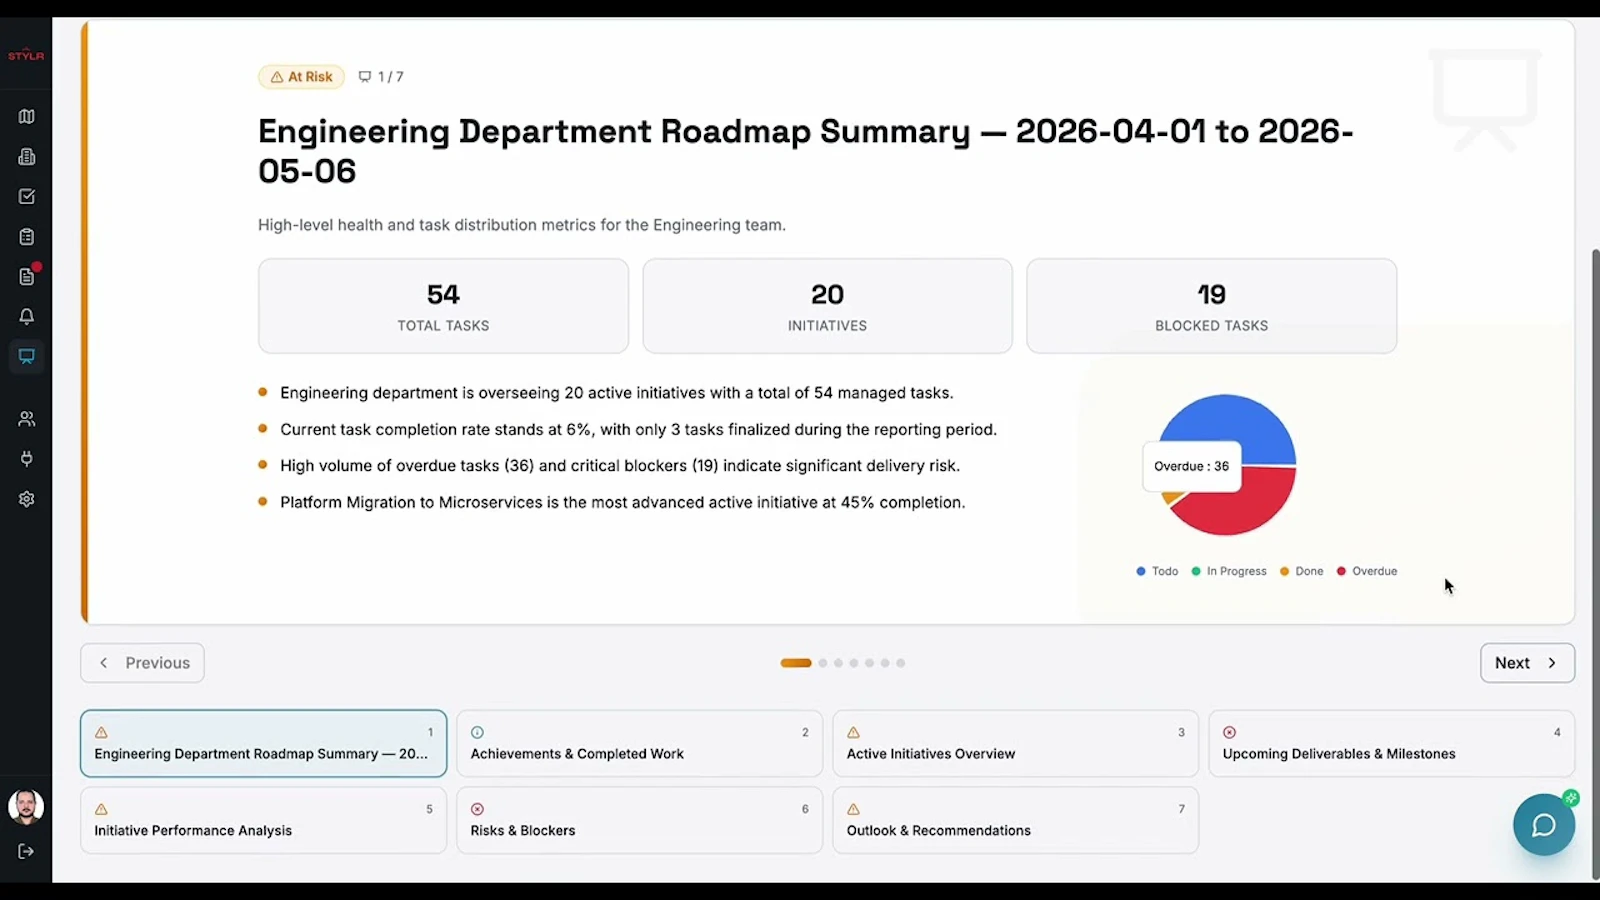The height and width of the screenshot is (900, 1600).
Task: Click the info icon on Achievements card
Action: 477,733
